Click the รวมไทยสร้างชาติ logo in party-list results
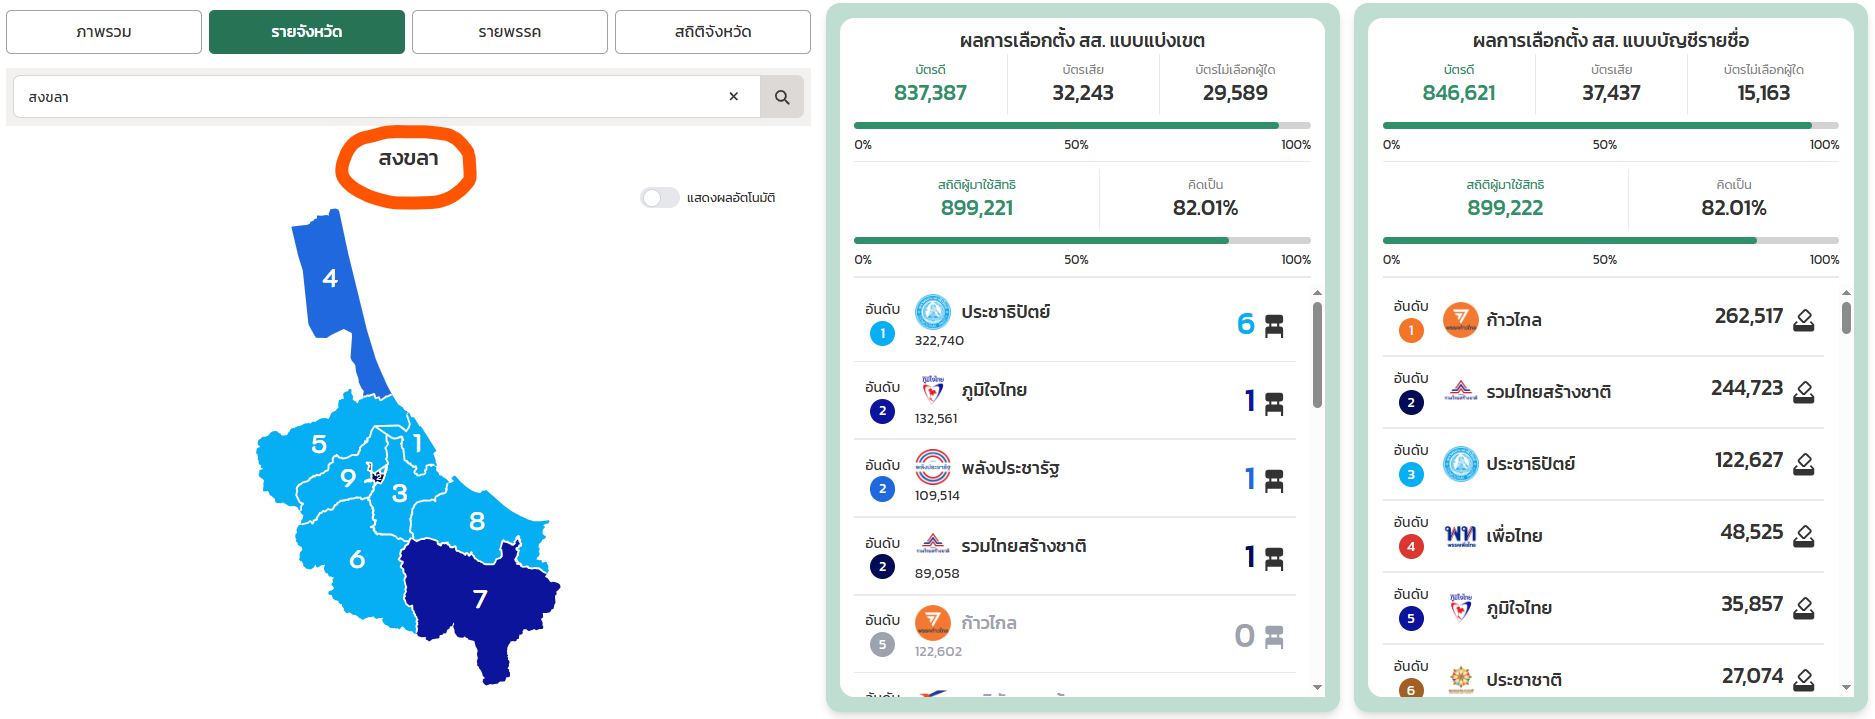This screenshot has height=719, width=1875. click(x=1460, y=392)
